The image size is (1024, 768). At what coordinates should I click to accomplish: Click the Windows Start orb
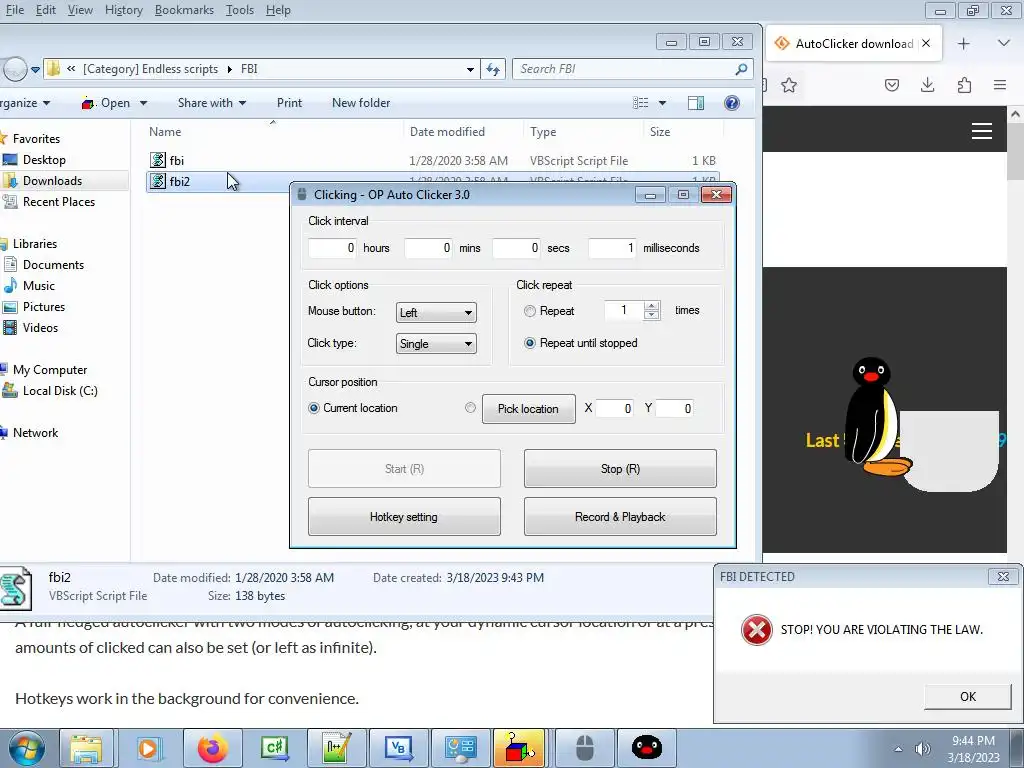click(x=27, y=748)
